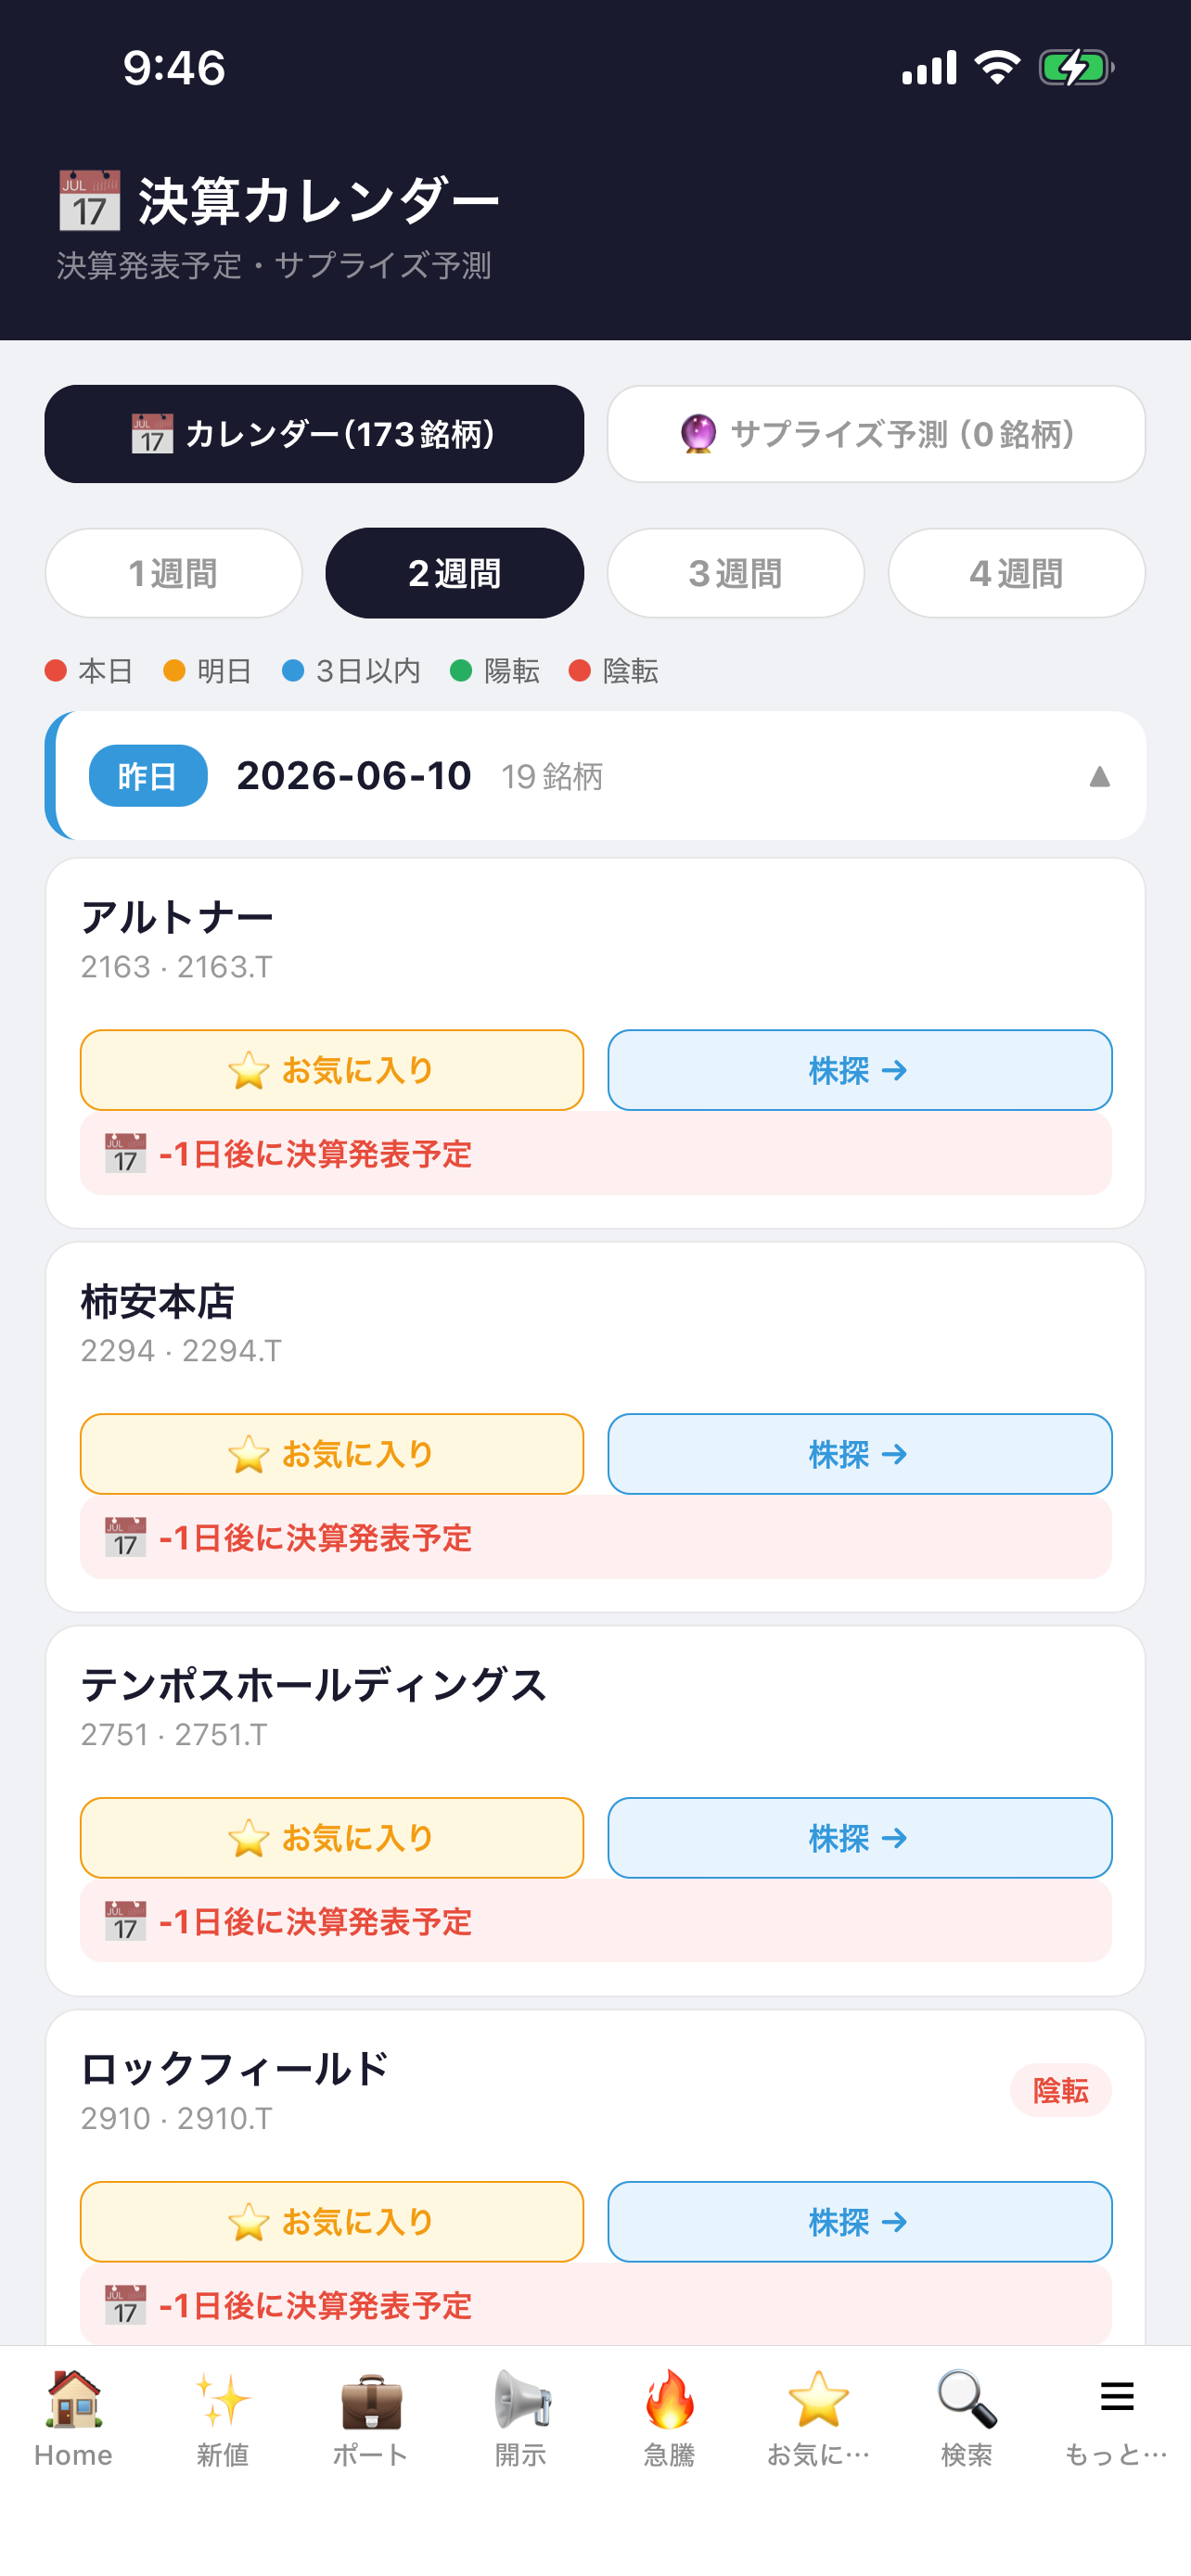This screenshot has height=2576, width=1191.
Task: Tap the お気に入り star in bottom bar
Action: pyautogui.click(x=818, y=2400)
